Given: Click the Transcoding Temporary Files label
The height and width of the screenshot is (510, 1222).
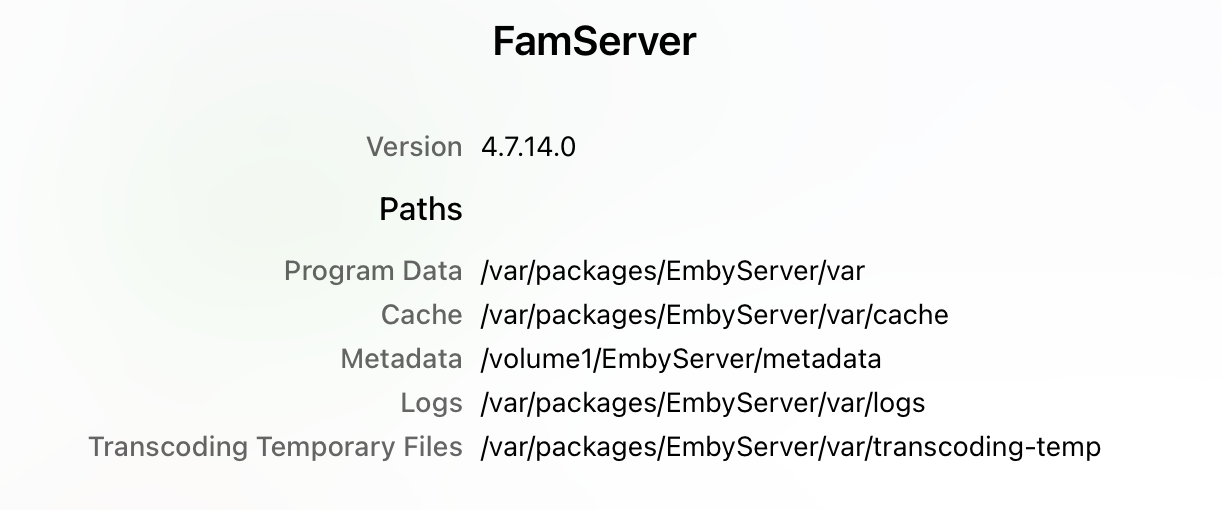Looking at the screenshot, I should 275,447.
